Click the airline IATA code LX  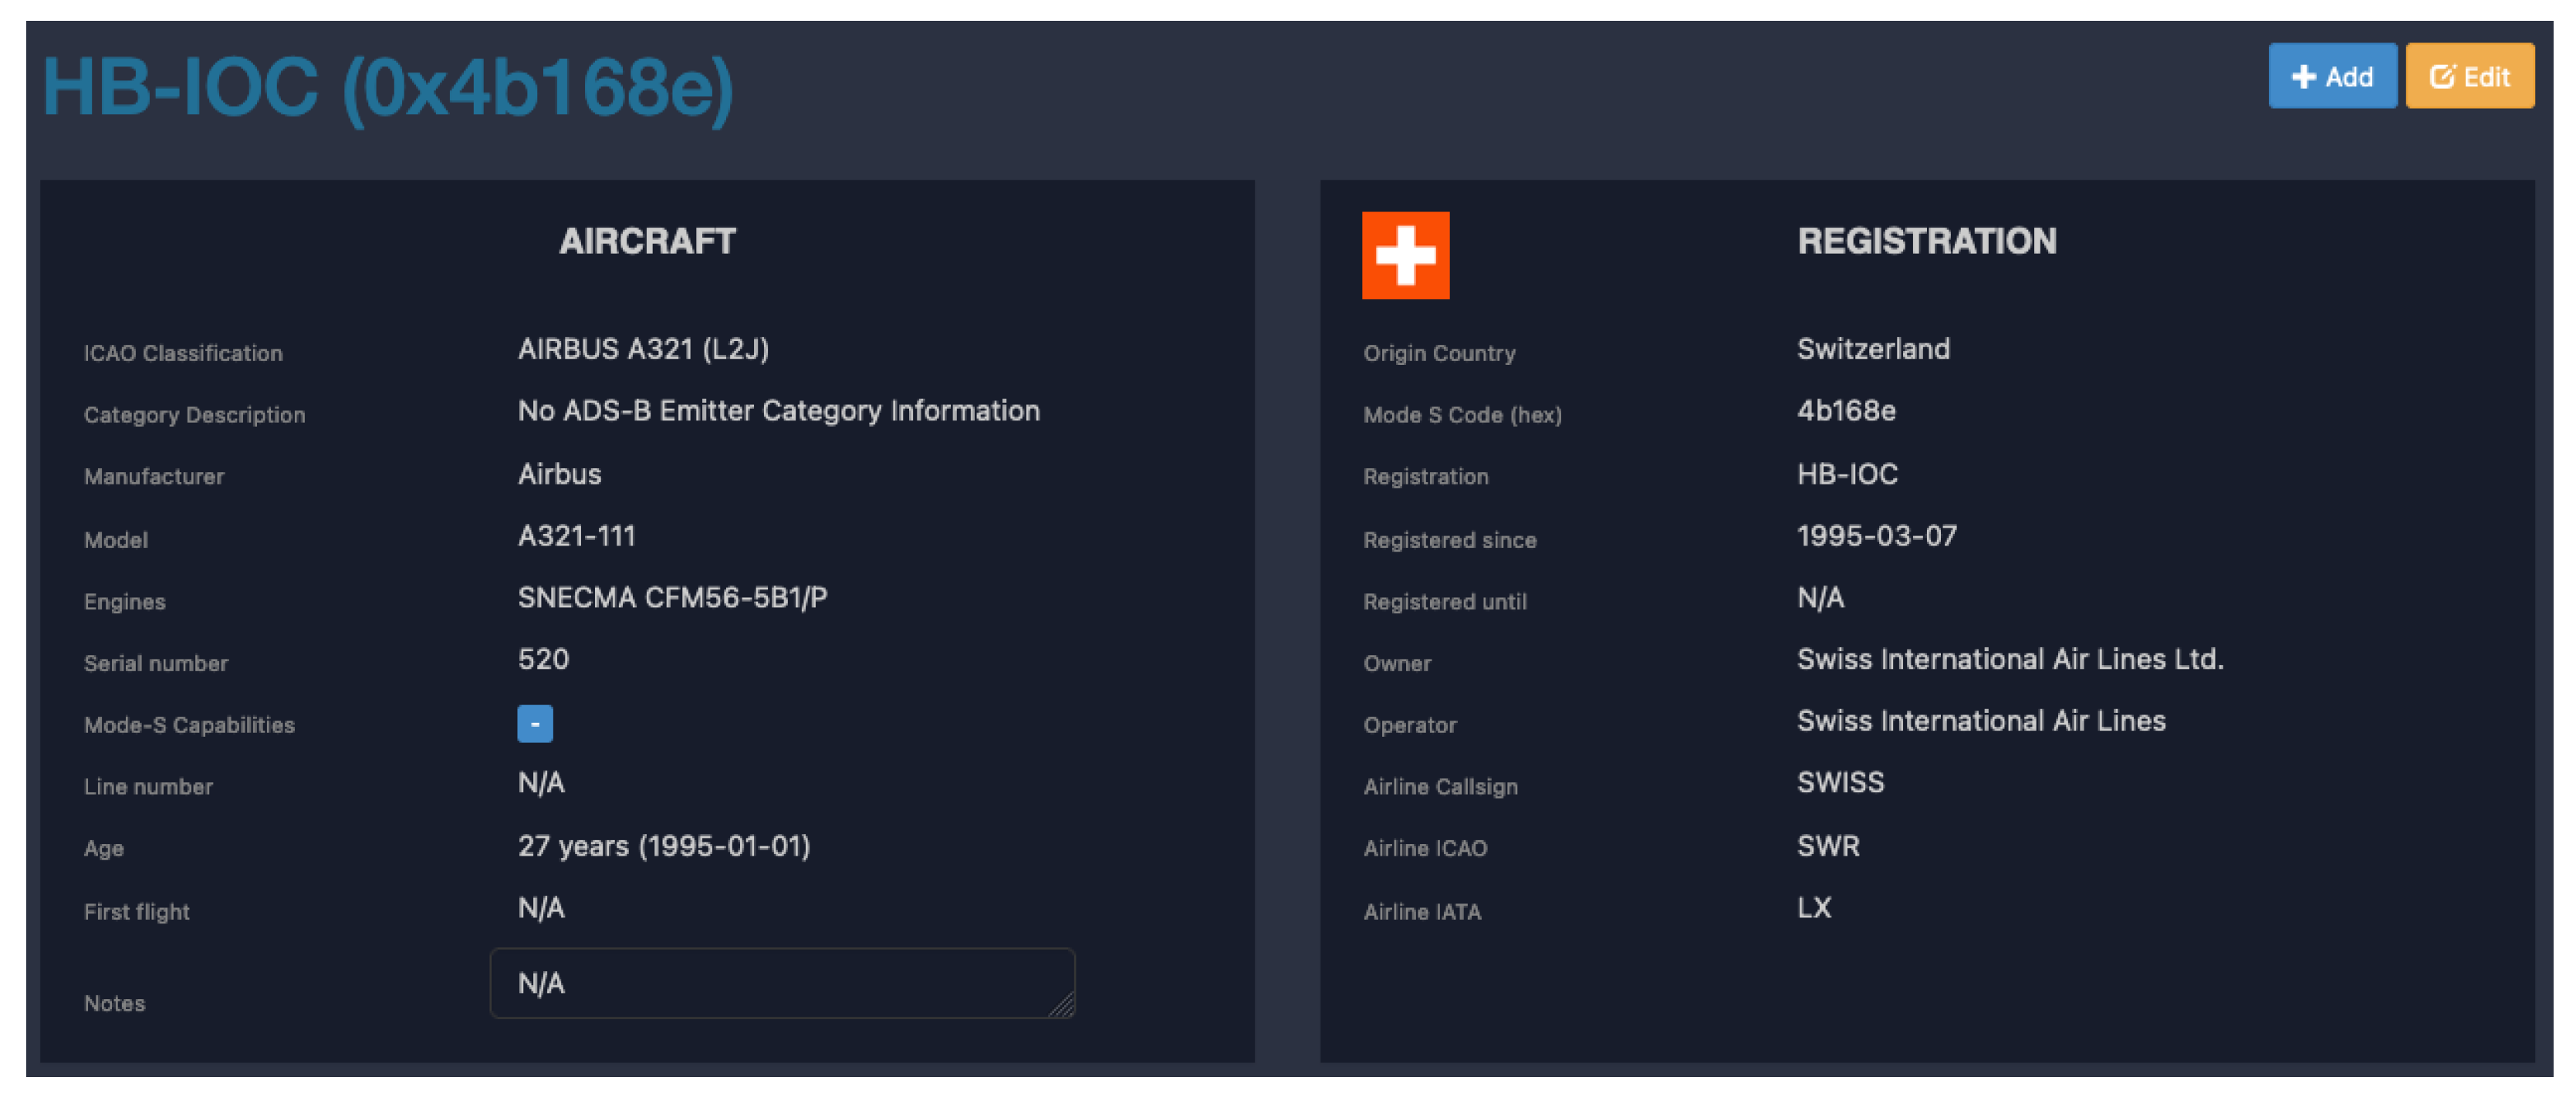tap(1814, 908)
